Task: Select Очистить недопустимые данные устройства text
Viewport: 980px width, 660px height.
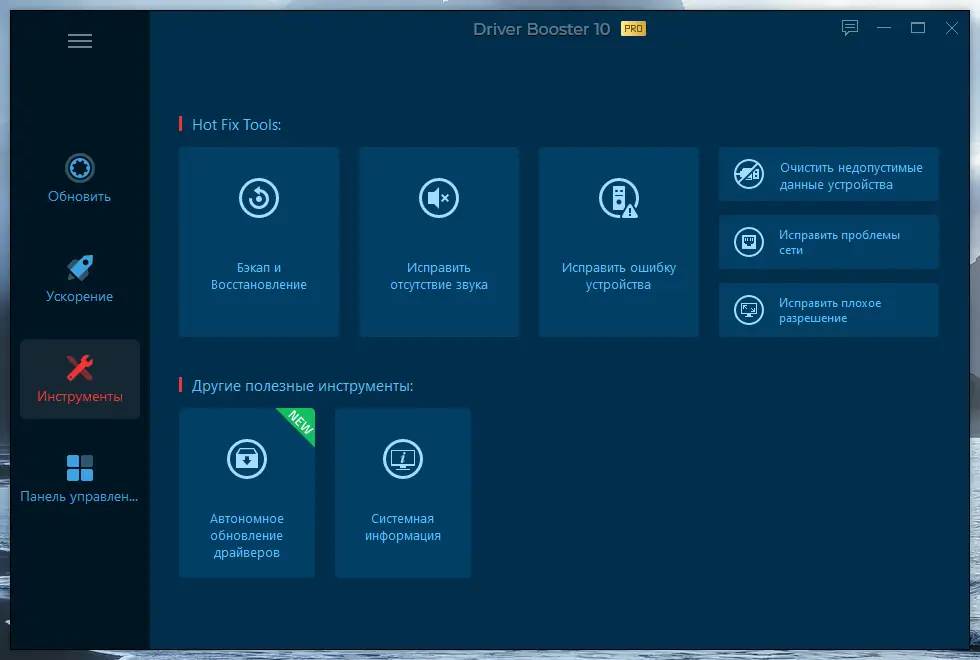Action: [851, 176]
